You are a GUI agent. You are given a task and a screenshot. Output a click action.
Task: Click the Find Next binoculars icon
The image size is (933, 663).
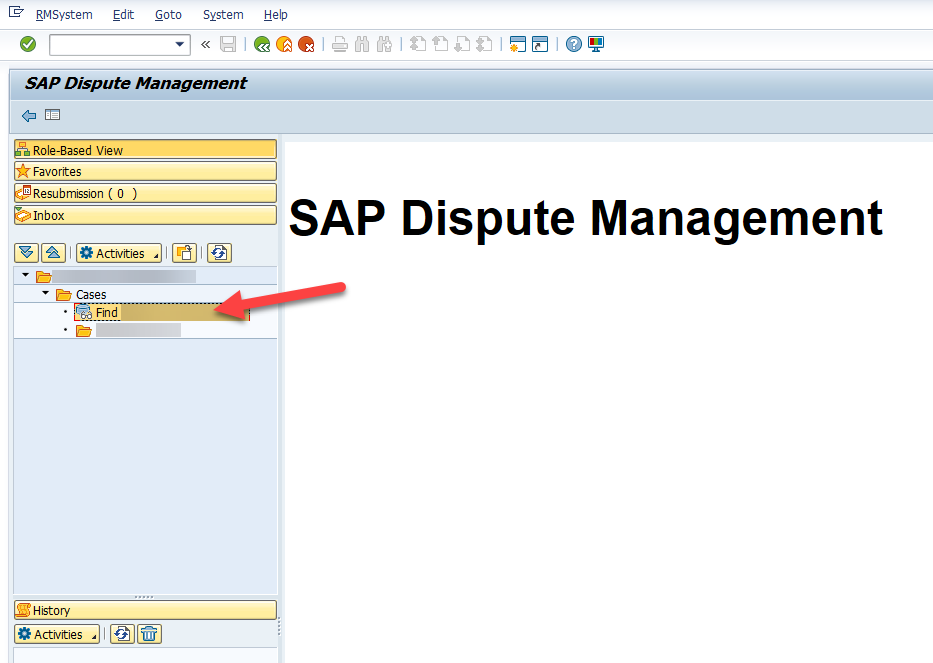[384, 44]
